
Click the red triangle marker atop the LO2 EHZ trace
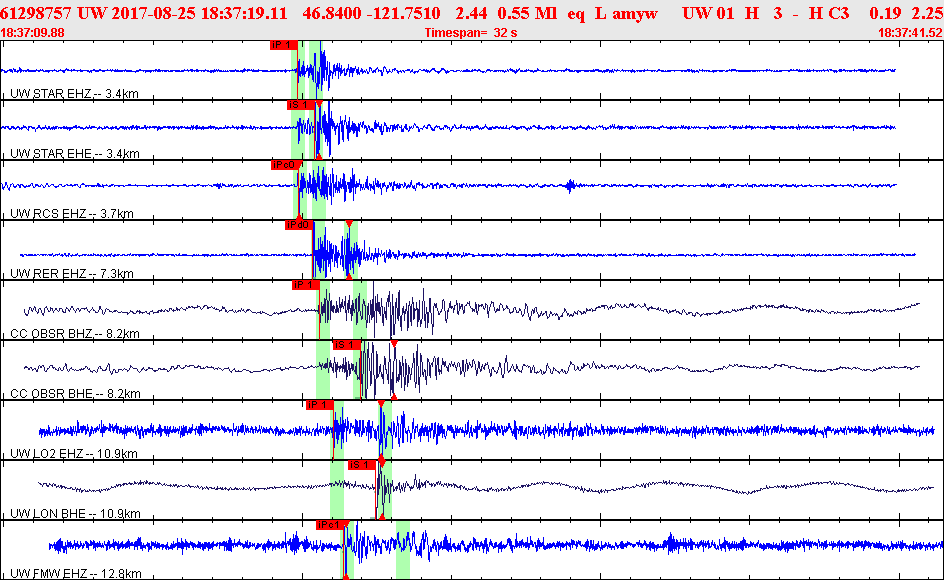pyautogui.click(x=381, y=404)
